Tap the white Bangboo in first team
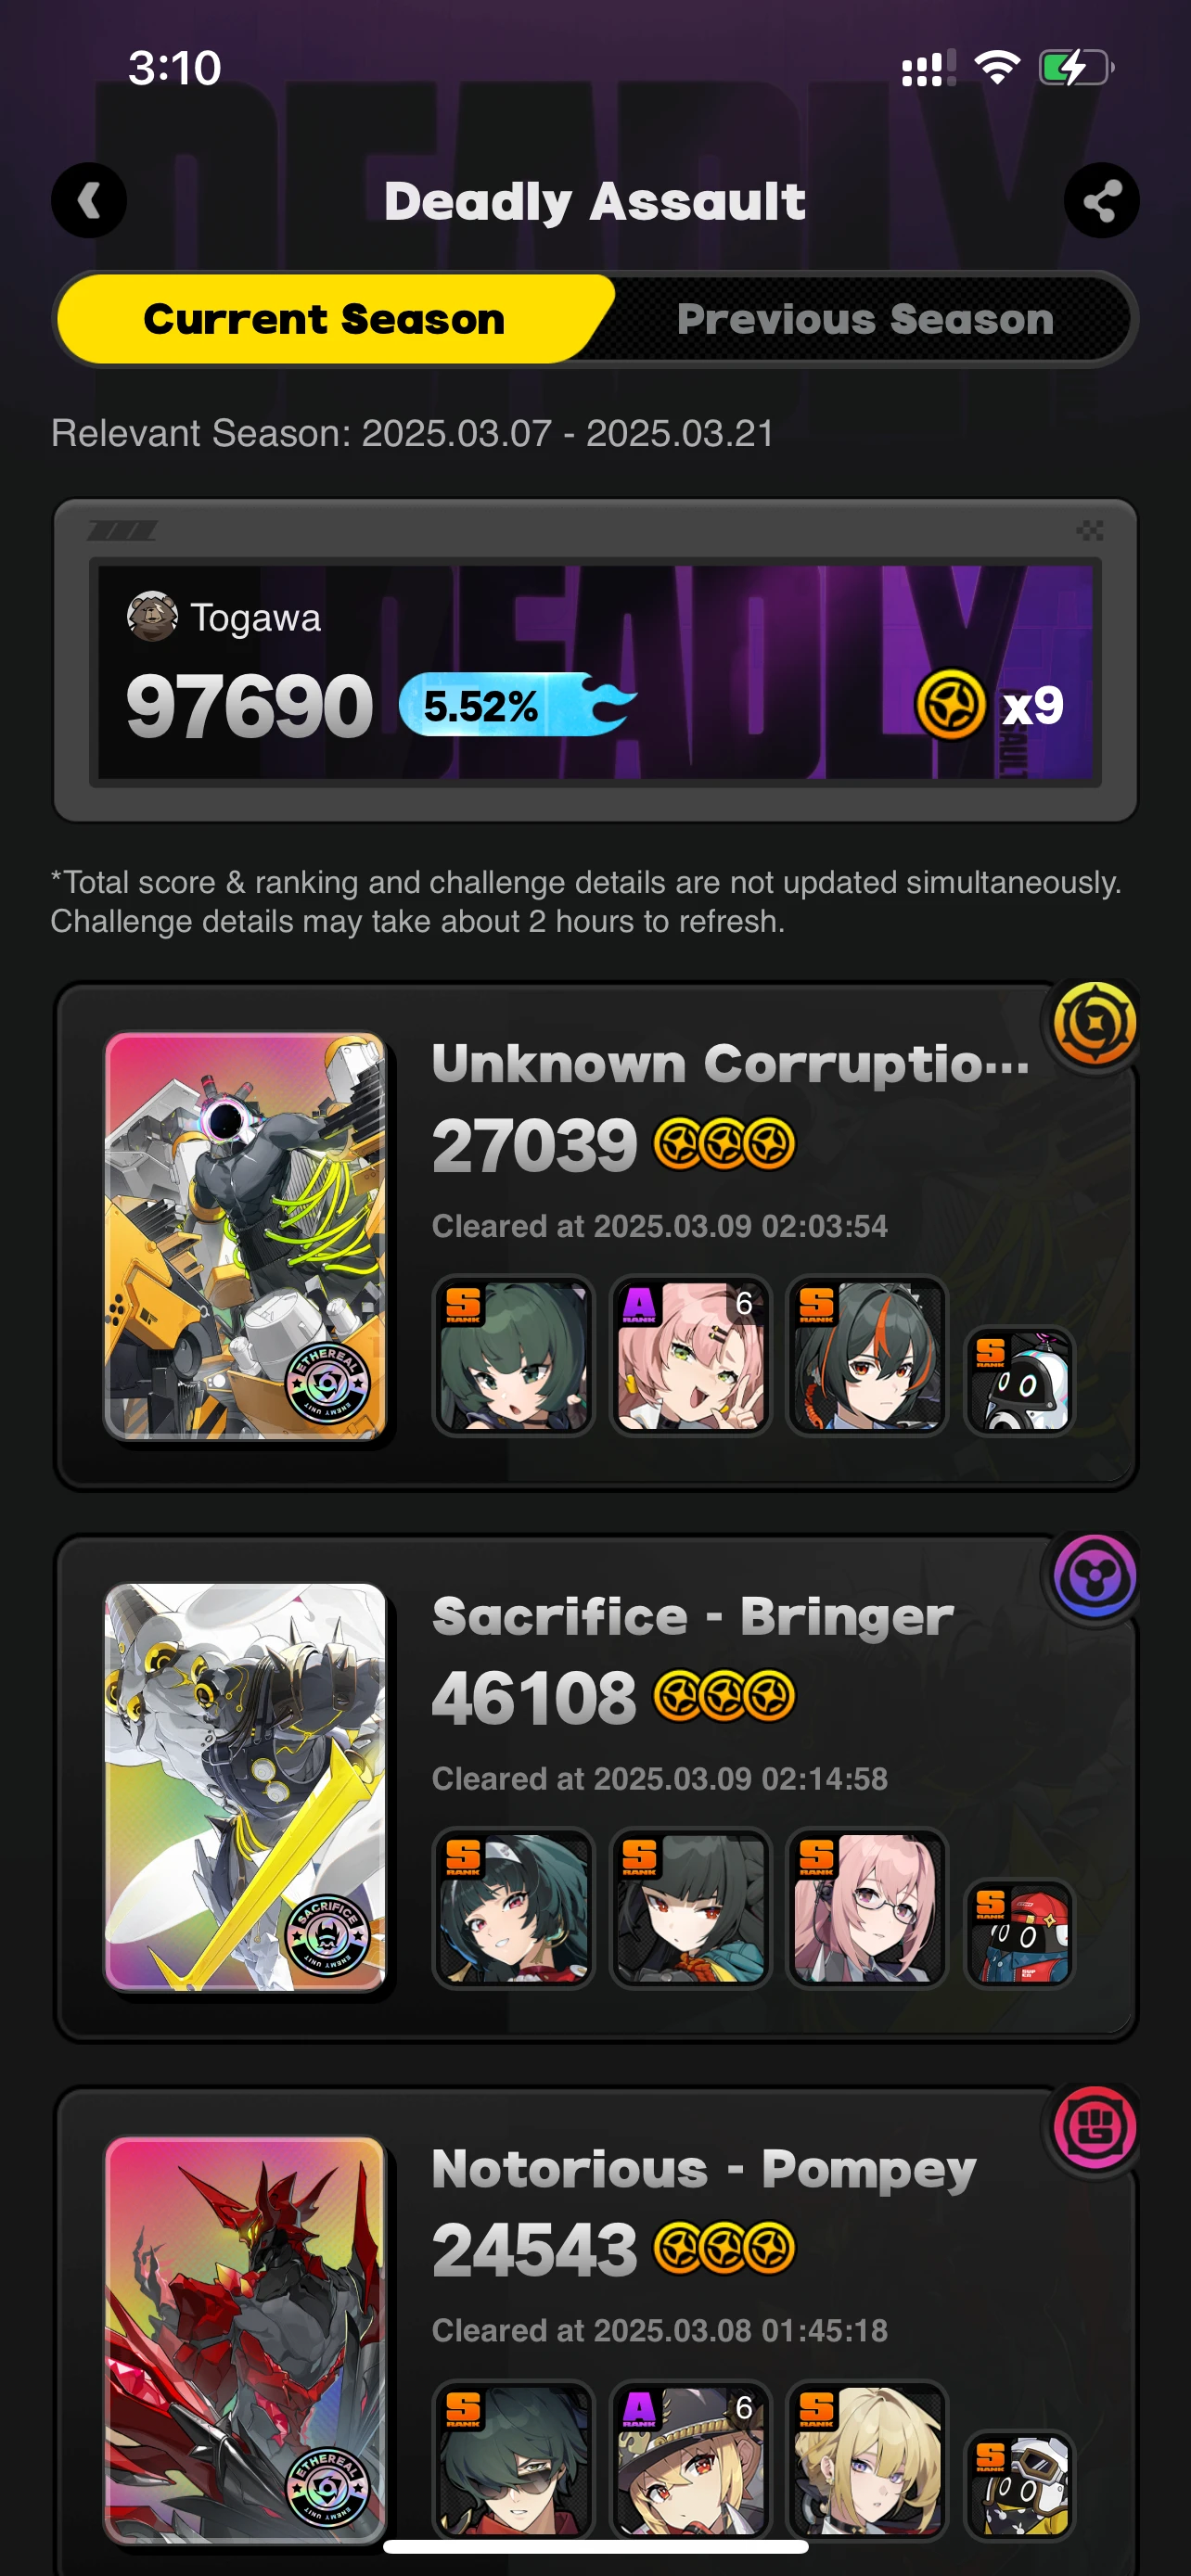 (x=1019, y=1380)
